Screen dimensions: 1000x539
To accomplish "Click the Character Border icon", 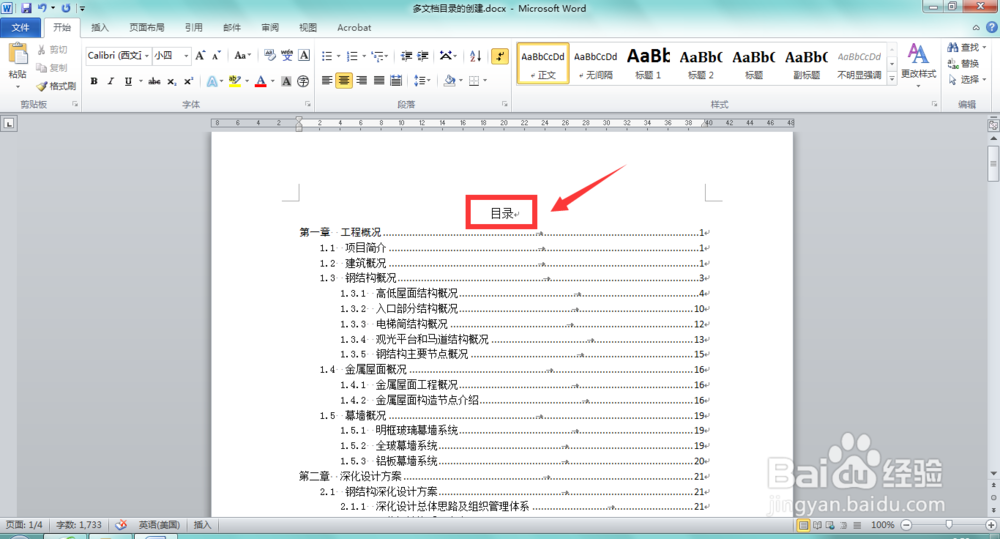I will [304, 55].
